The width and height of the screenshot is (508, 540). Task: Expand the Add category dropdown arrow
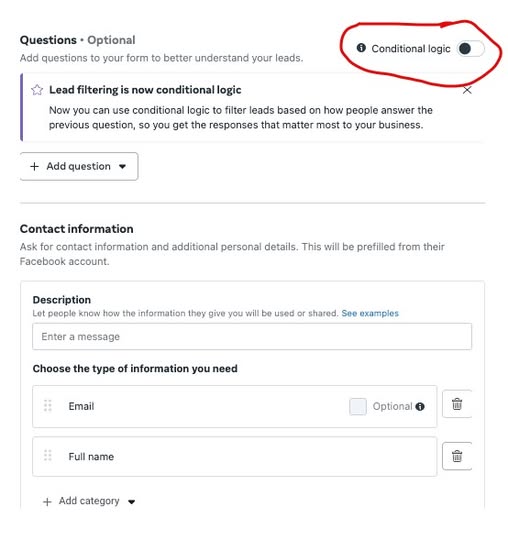click(x=131, y=502)
